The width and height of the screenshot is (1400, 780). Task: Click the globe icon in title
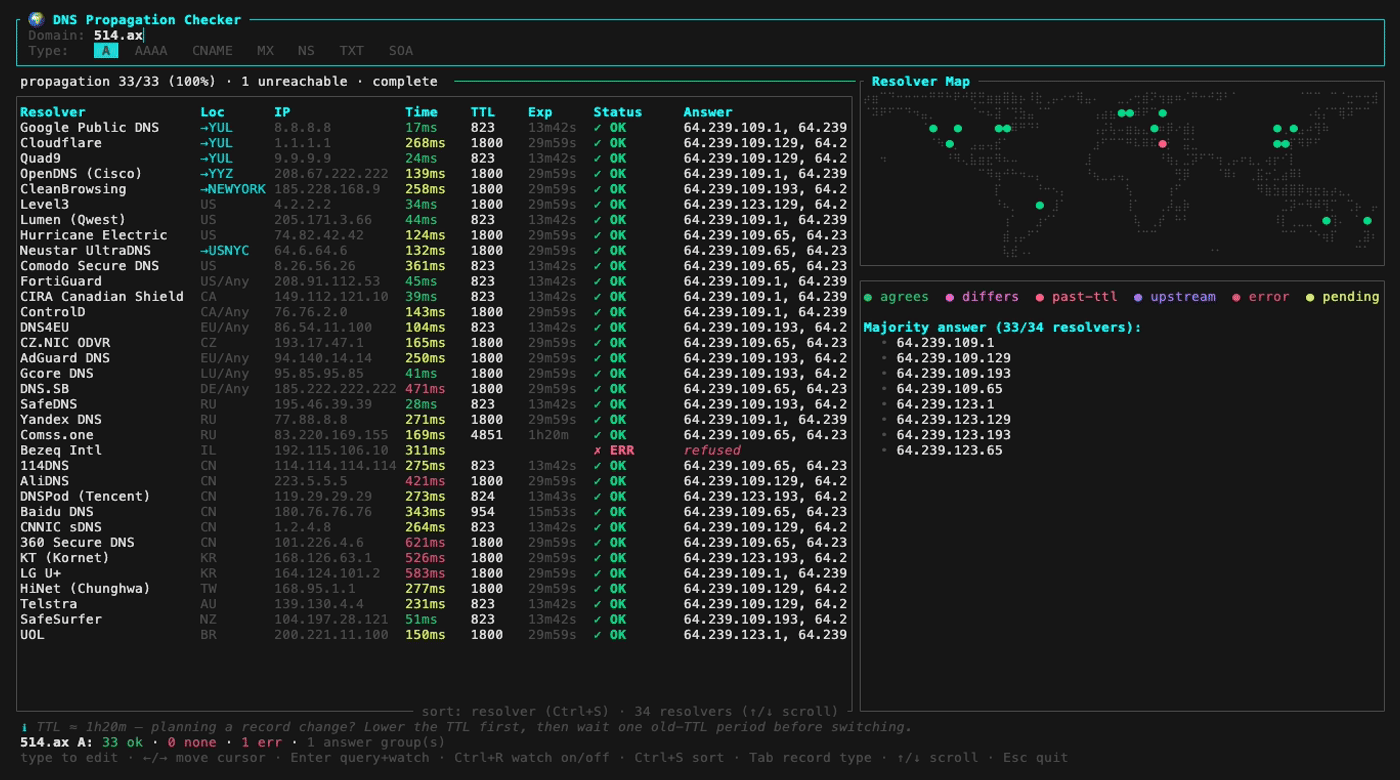(x=36, y=20)
